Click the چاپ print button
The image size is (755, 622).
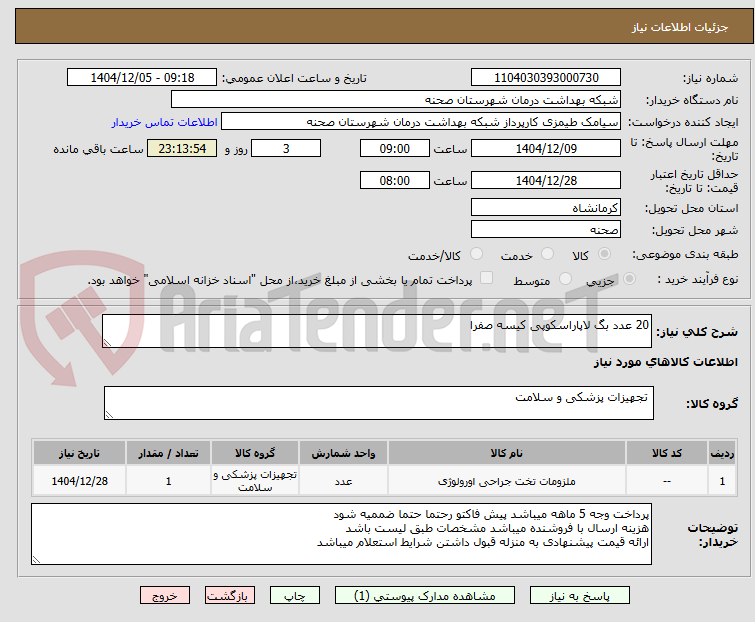pyautogui.click(x=294, y=596)
